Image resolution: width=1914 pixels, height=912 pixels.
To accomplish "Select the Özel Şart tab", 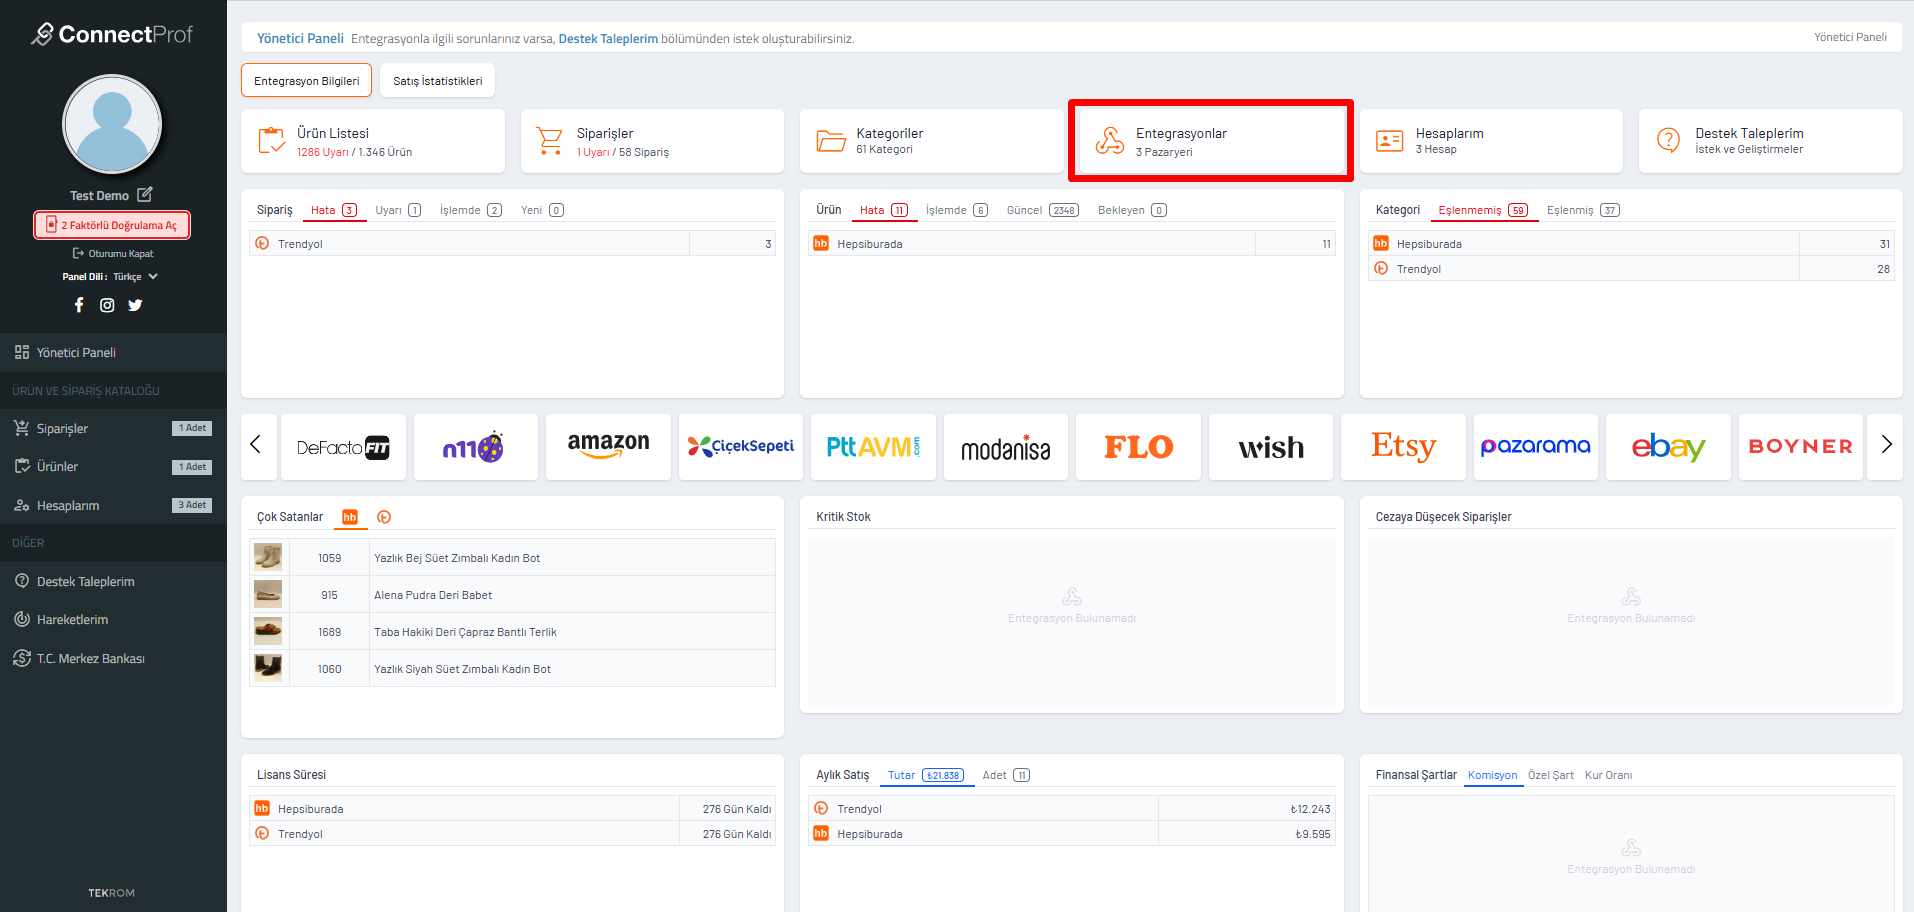I will coord(1551,775).
